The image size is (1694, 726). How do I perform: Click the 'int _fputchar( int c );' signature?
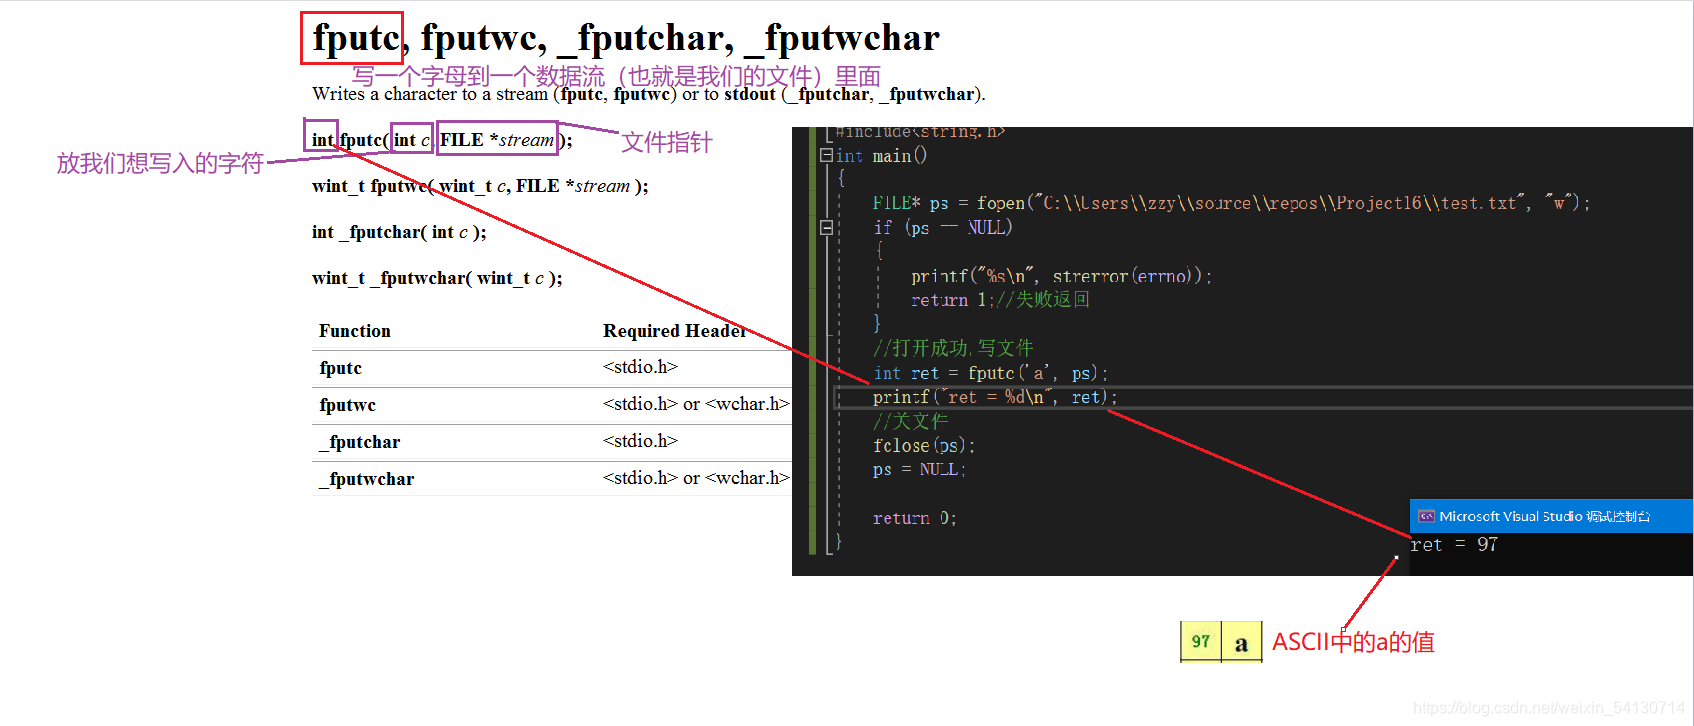click(399, 232)
